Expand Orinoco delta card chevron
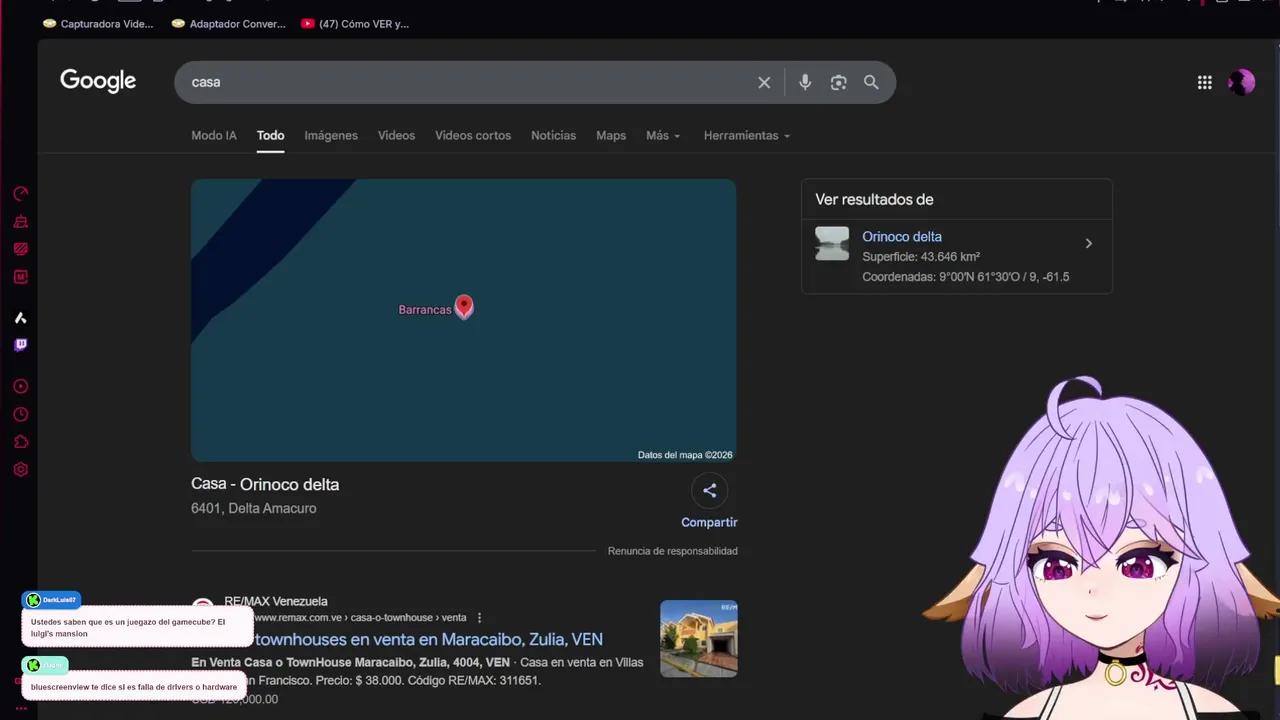 point(1089,243)
